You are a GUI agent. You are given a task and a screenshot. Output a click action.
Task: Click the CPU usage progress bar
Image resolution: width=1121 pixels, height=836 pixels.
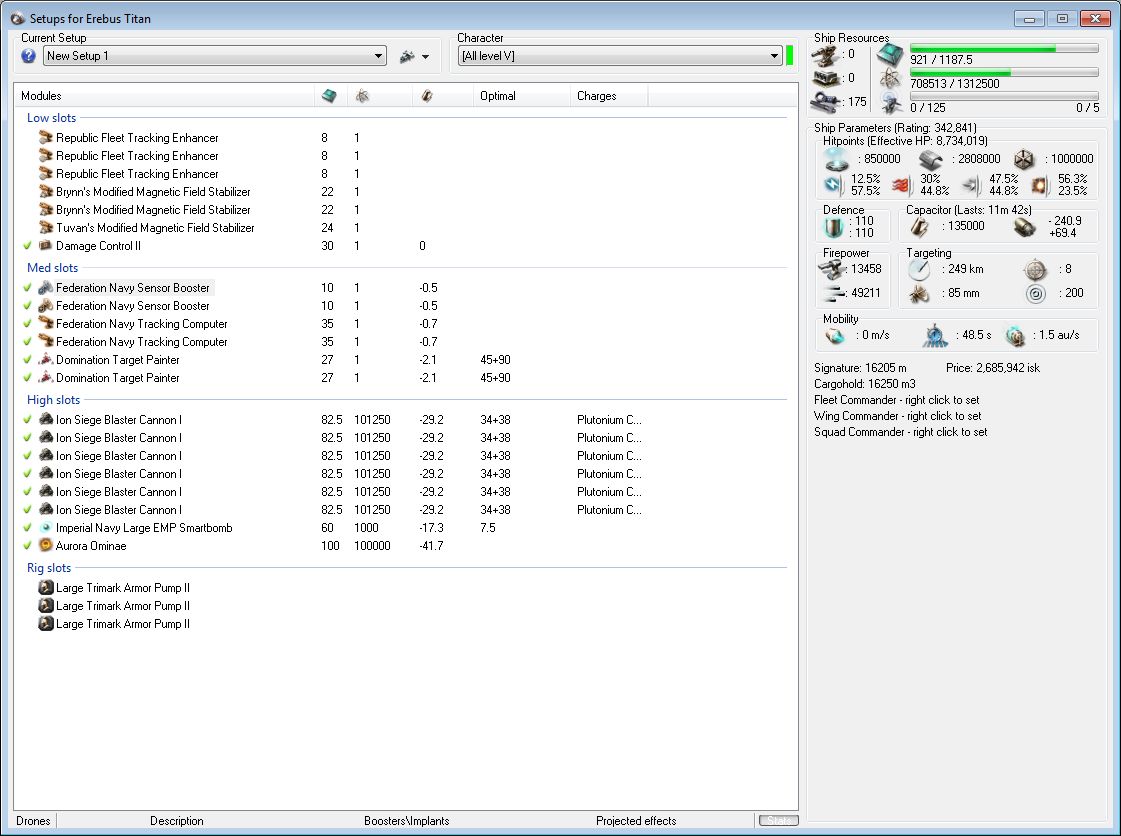point(1003,48)
